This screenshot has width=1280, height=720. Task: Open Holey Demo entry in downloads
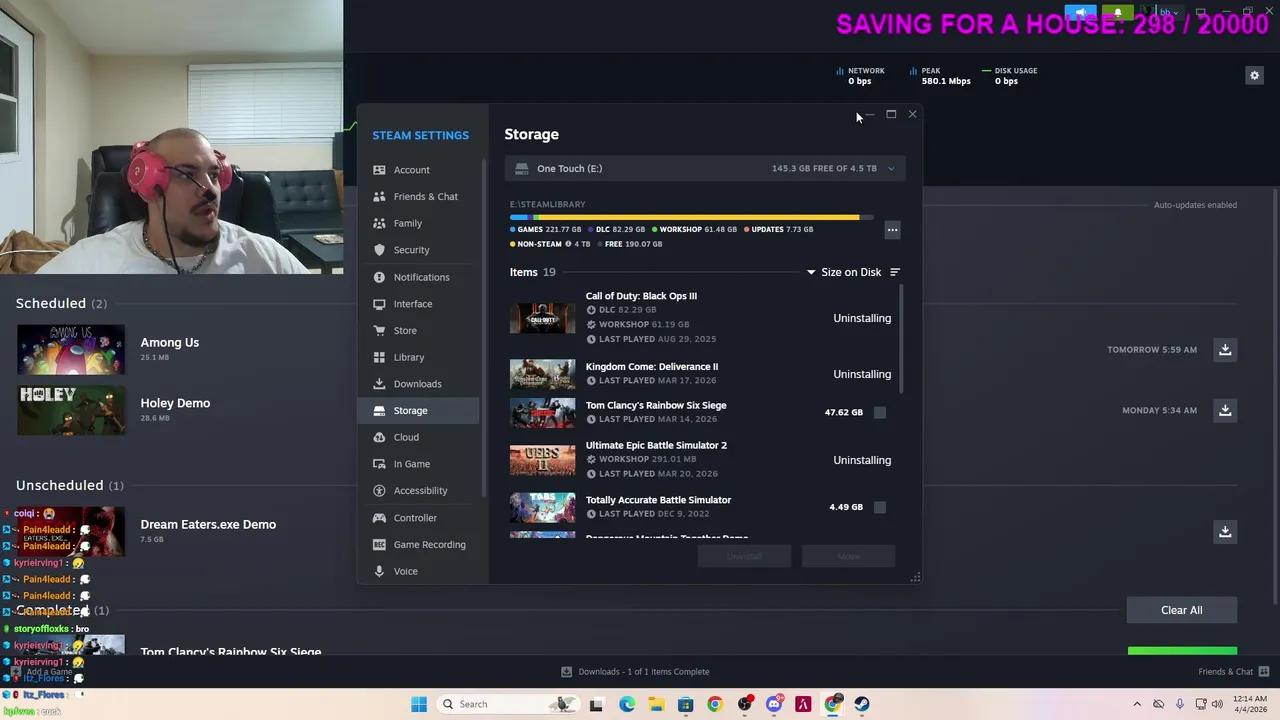click(175, 403)
